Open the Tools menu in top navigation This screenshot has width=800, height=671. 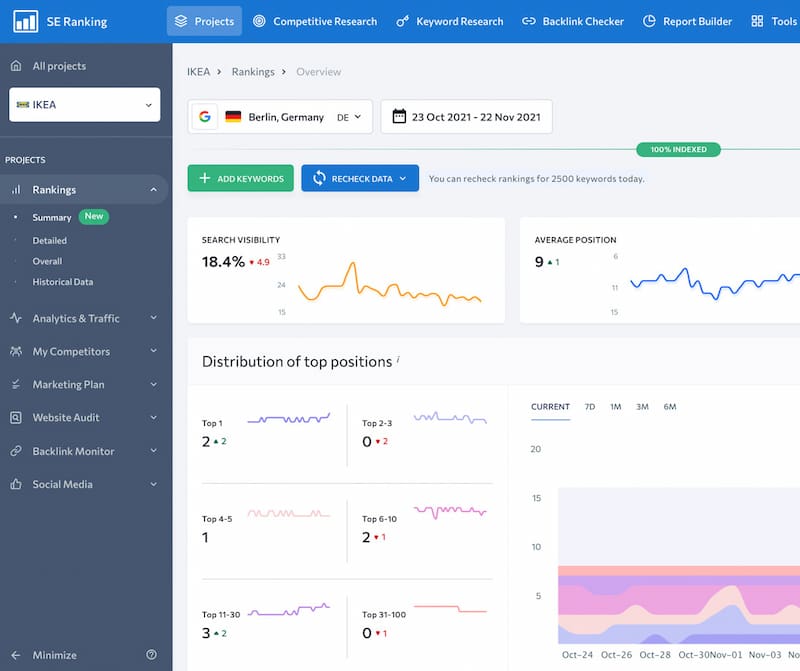[774, 21]
